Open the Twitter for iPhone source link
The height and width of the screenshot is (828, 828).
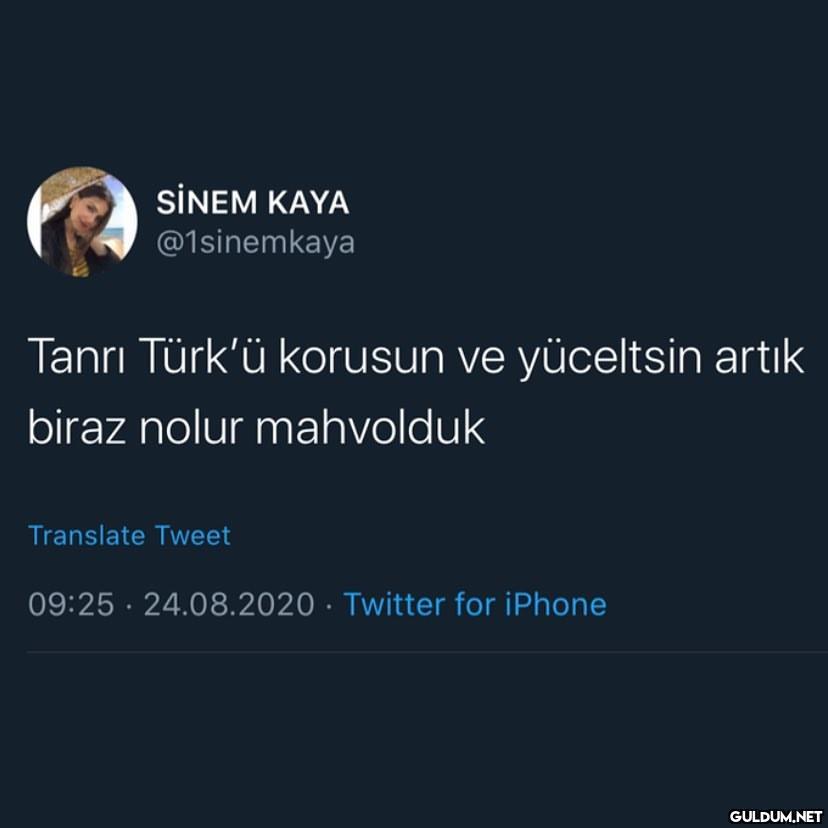[x=475, y=604]
